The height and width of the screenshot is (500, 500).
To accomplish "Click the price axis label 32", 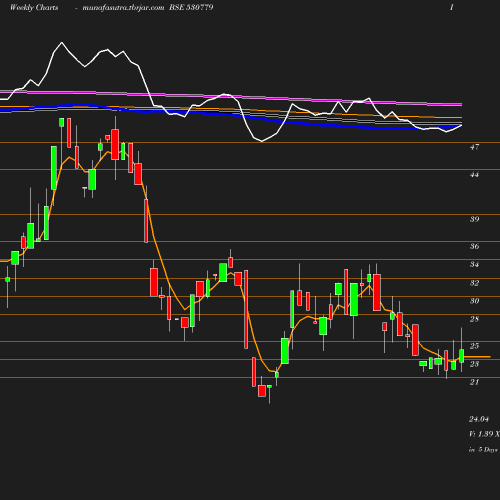I will click(x=474, y=283).
